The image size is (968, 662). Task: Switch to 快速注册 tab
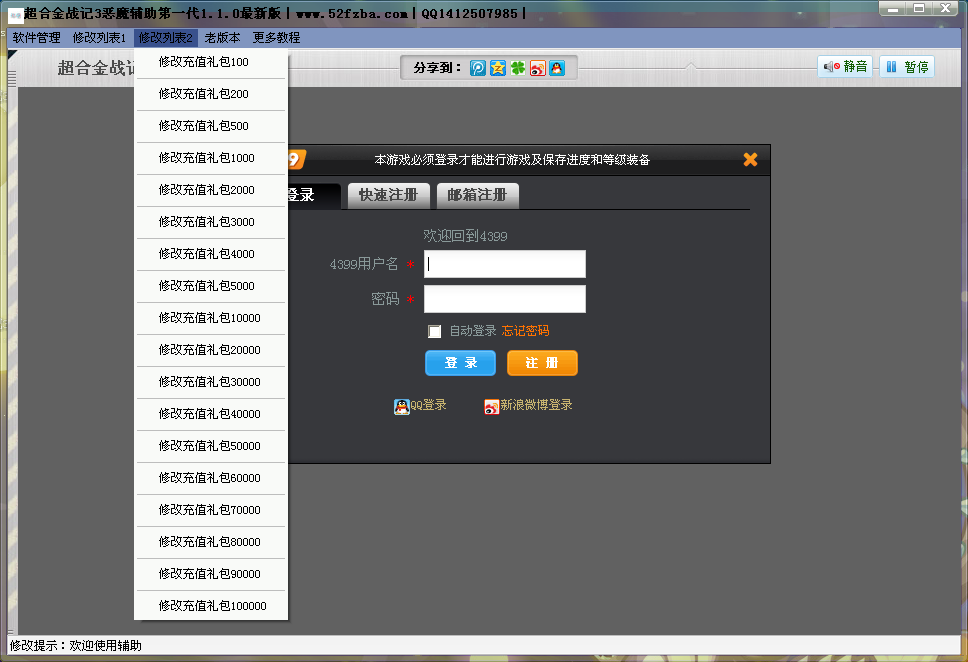click(x=388, y=196)
